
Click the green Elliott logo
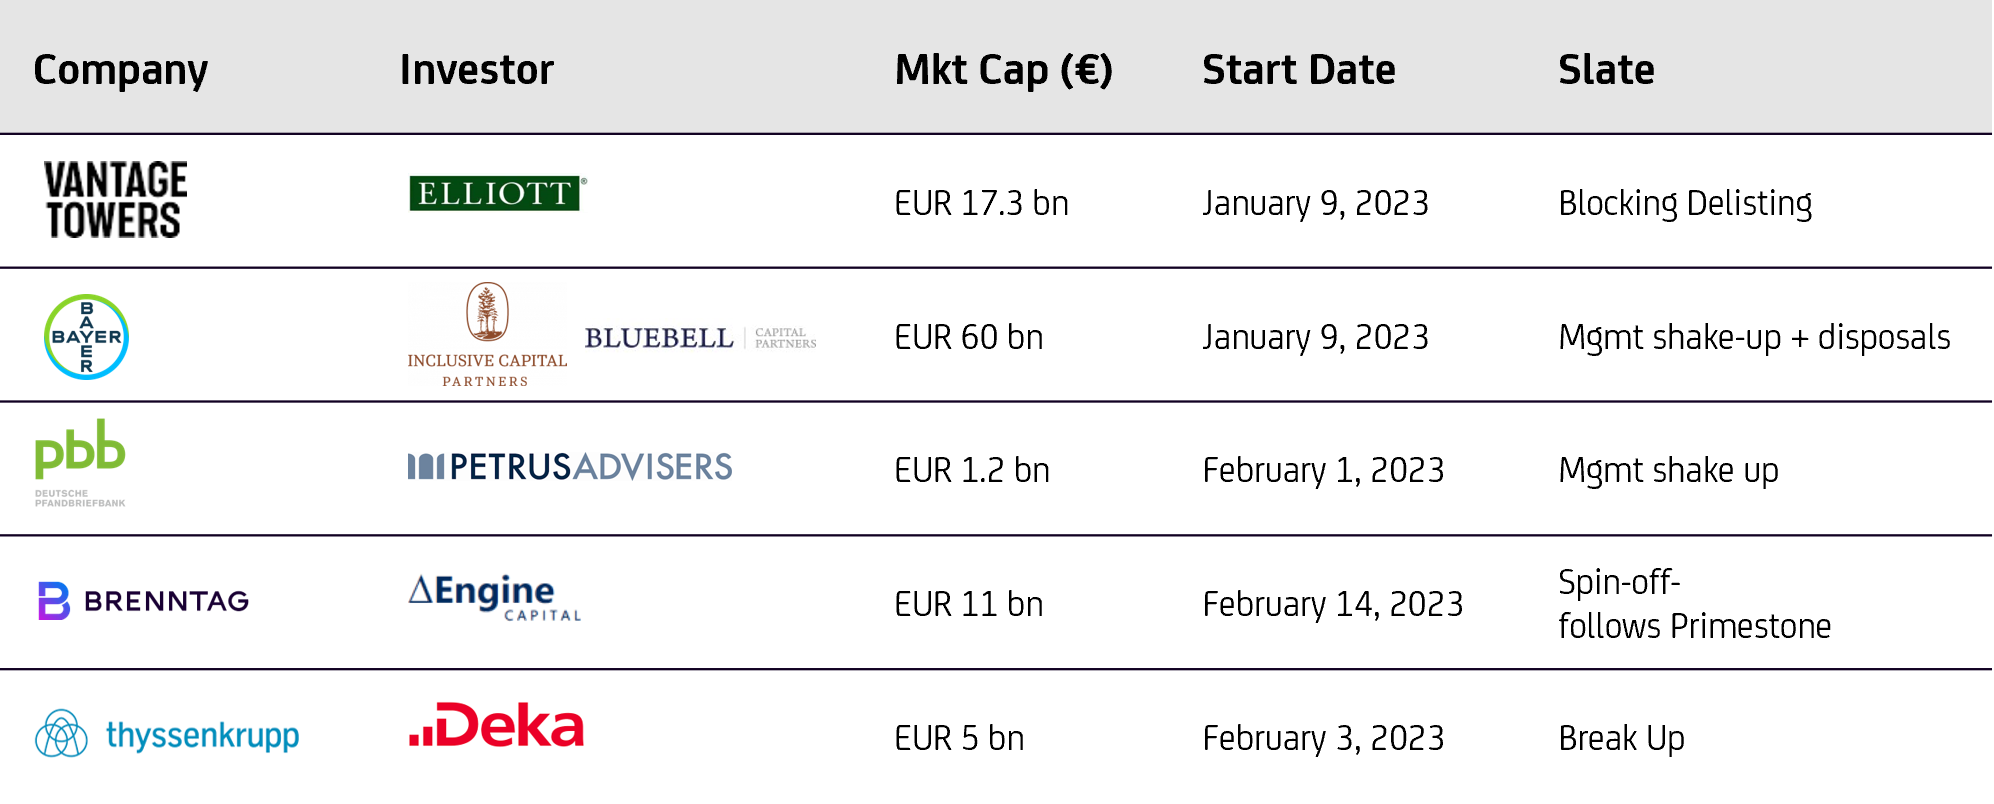tap(497, 193)
